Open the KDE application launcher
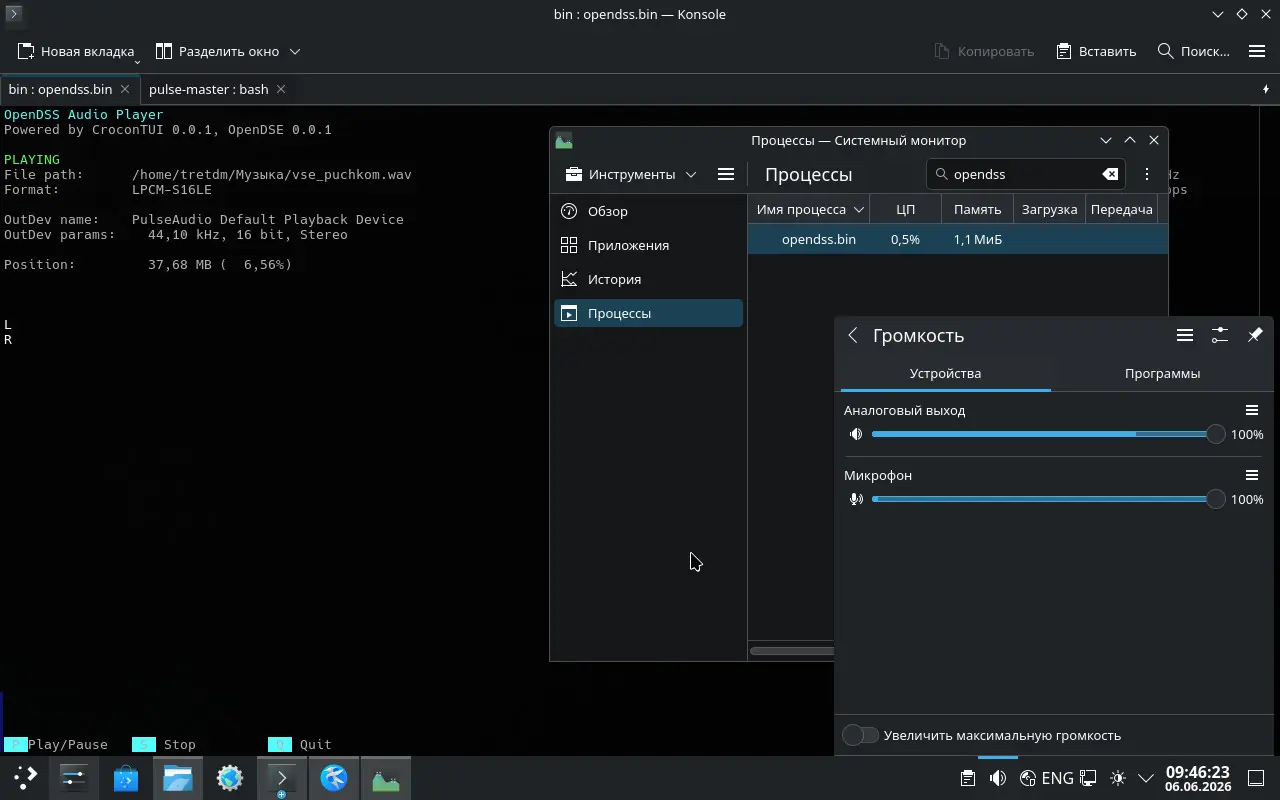 (x=26, y=777)
